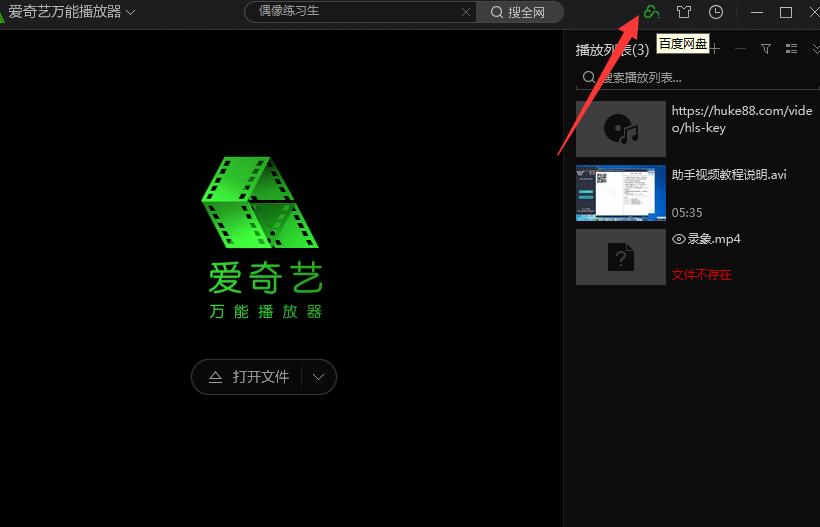Click the 打开文件 button
This screenshot has height=527, width=820.
point(250,377)
